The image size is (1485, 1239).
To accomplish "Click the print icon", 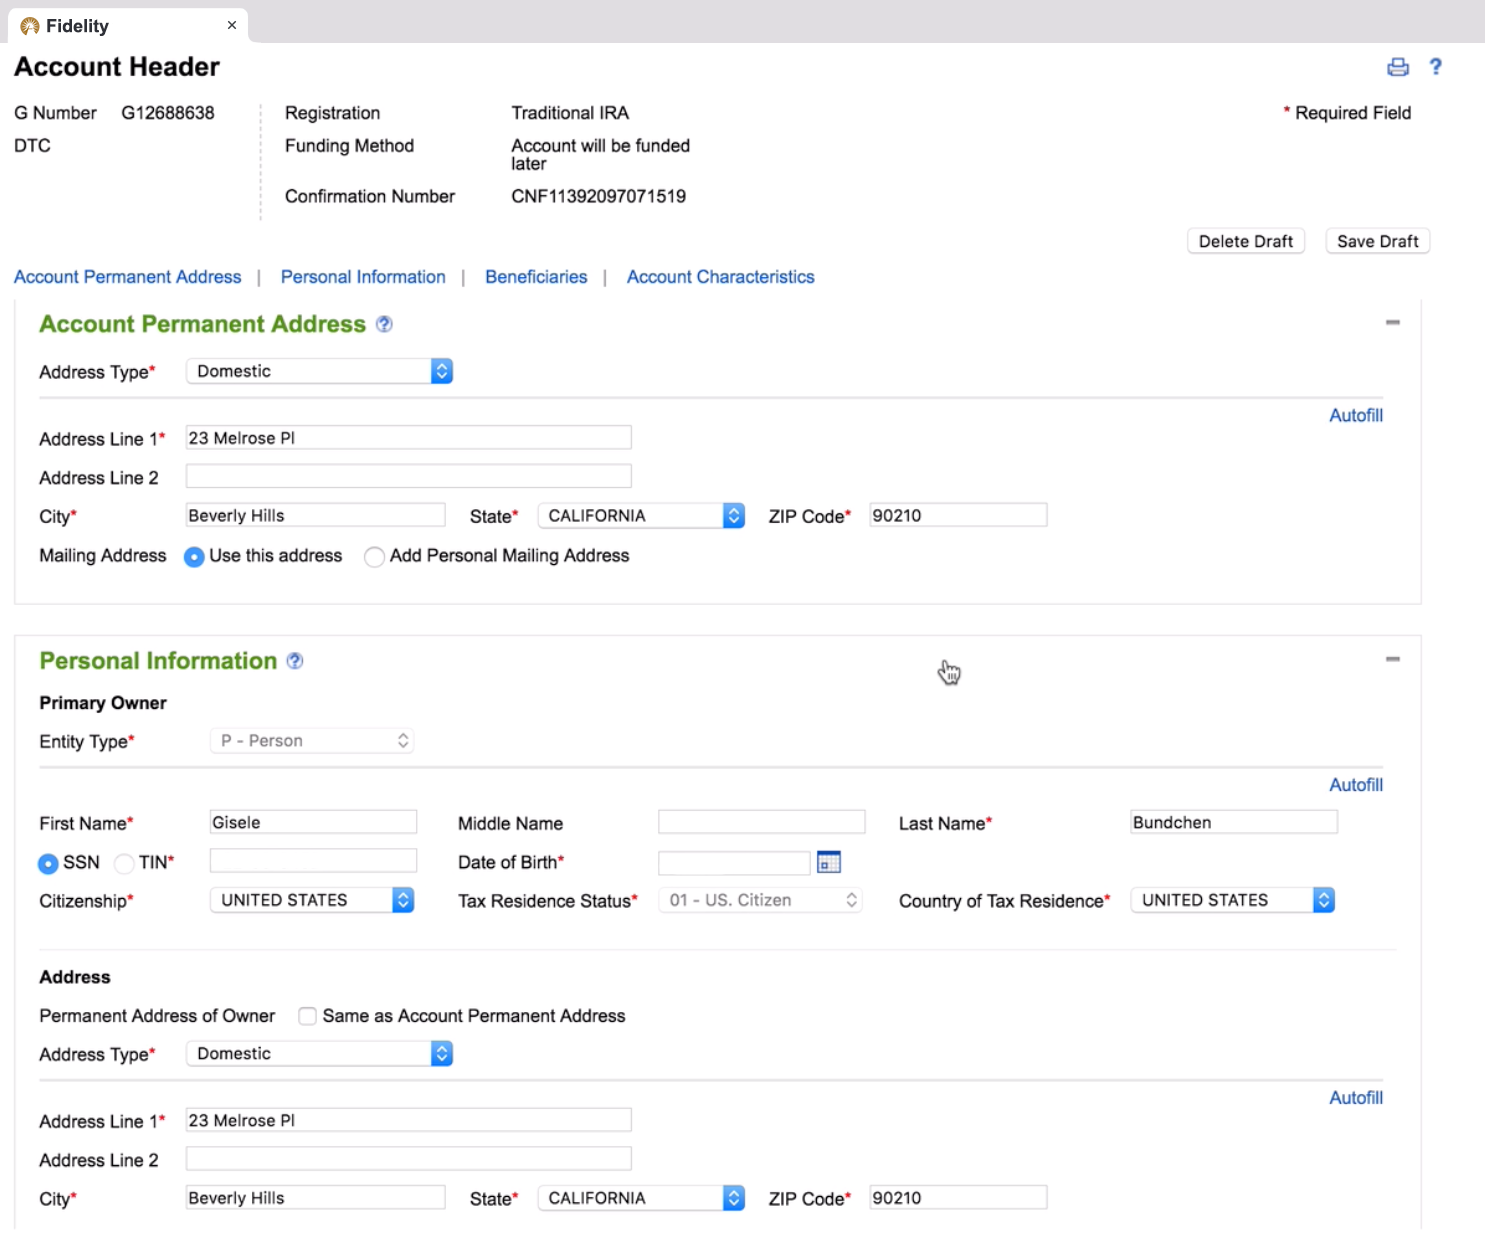I will click(x=1397, y=67).
